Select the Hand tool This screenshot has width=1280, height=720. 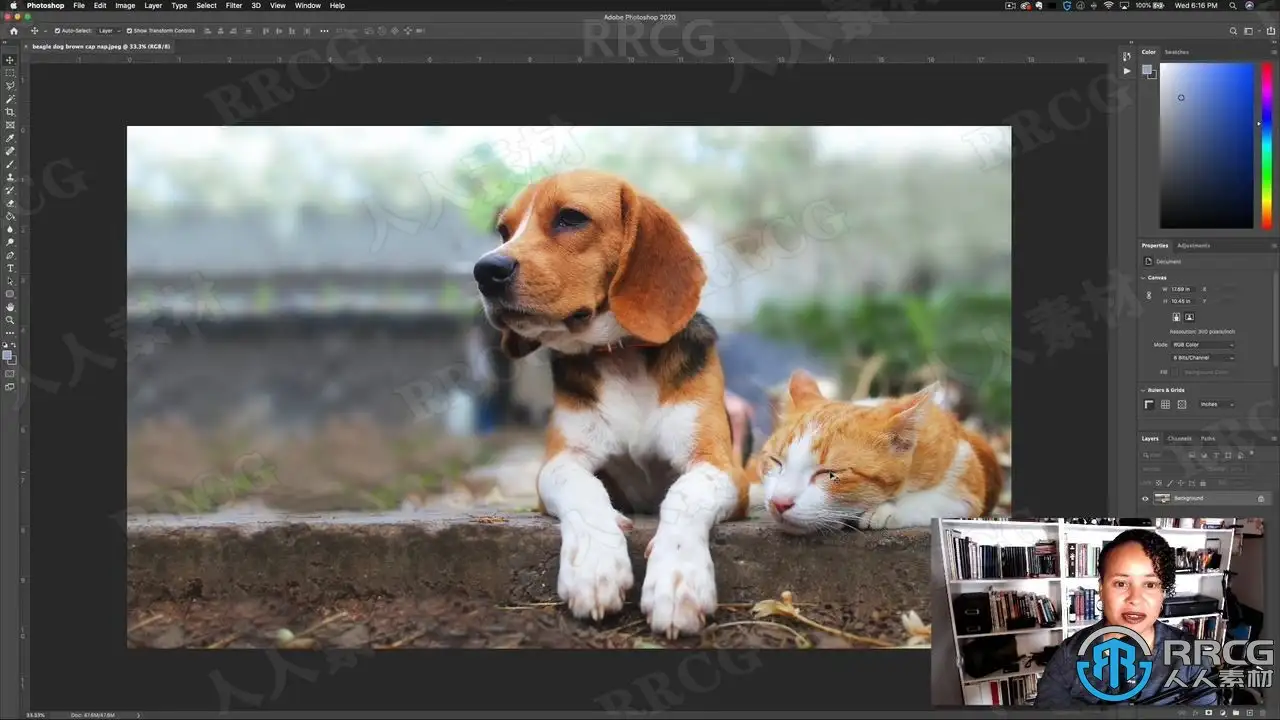click(x=10, y=307)
